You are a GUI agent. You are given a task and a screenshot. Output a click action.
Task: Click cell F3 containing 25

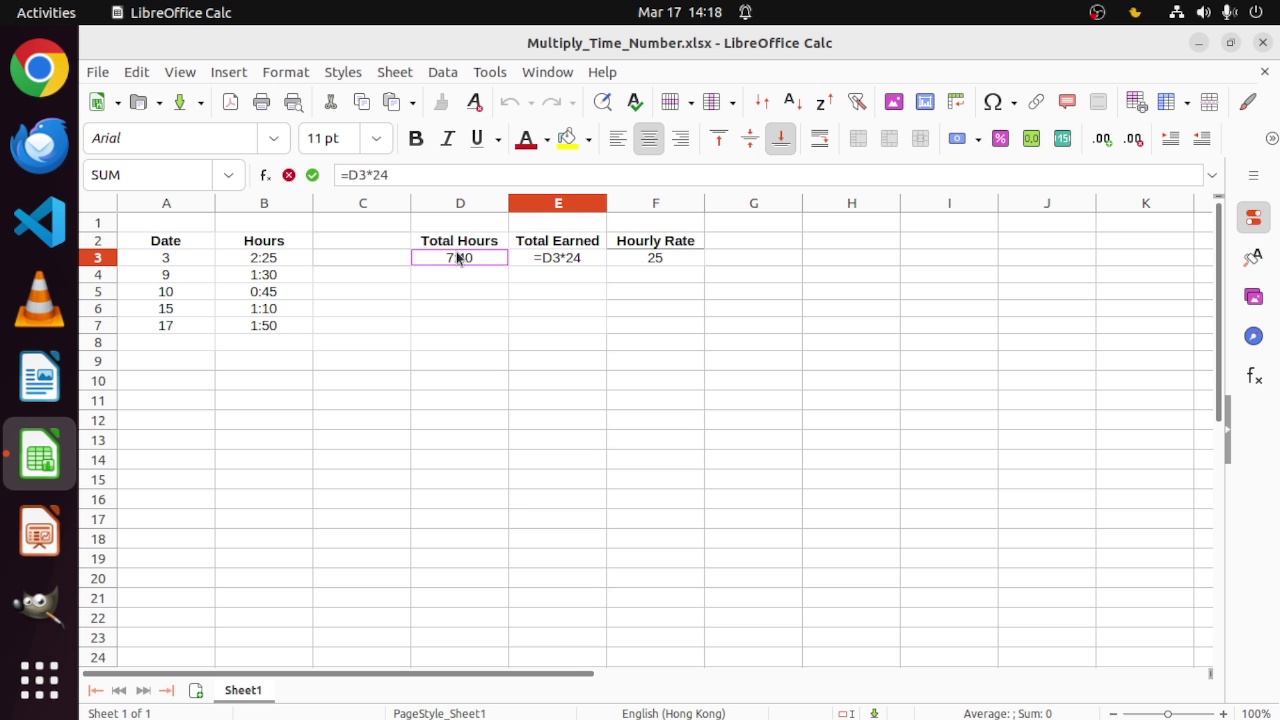(655, 258)
